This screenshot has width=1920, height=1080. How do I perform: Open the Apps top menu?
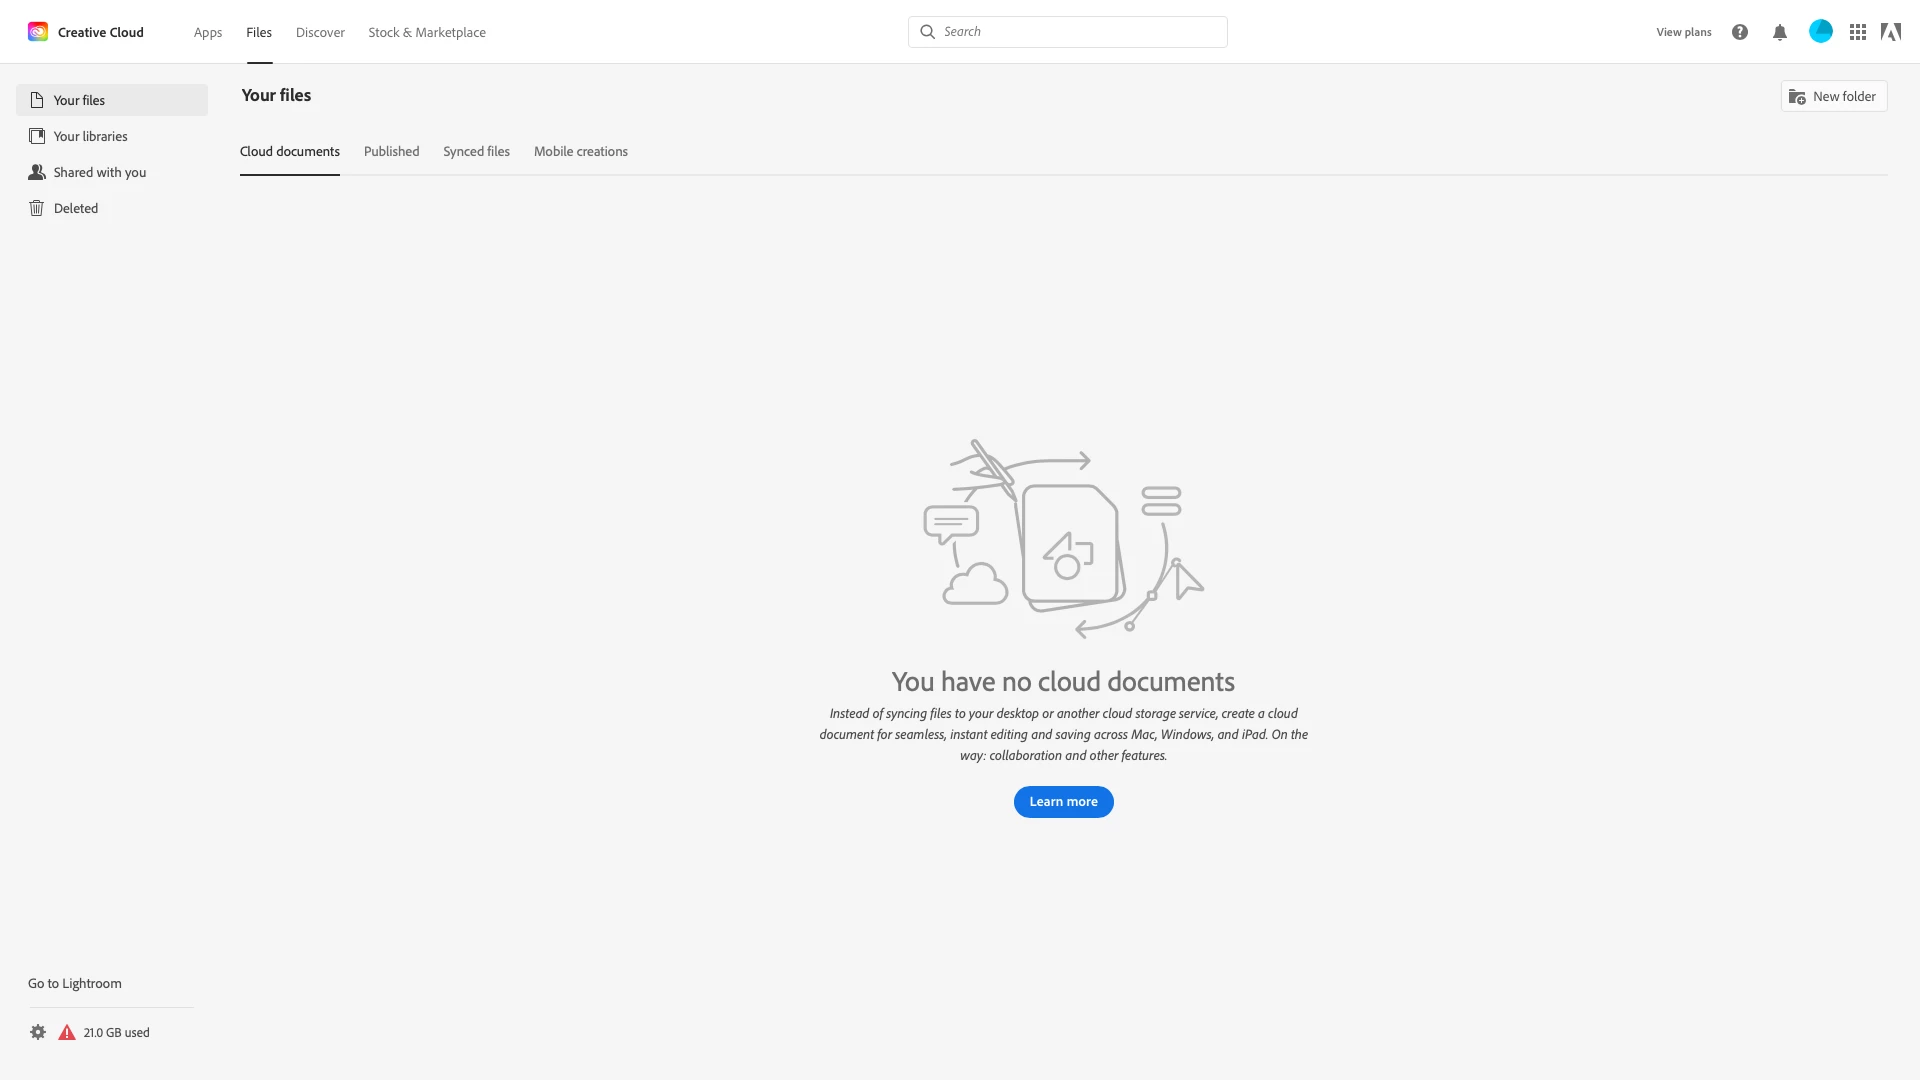pyautogui.click(x=208, y=32)
